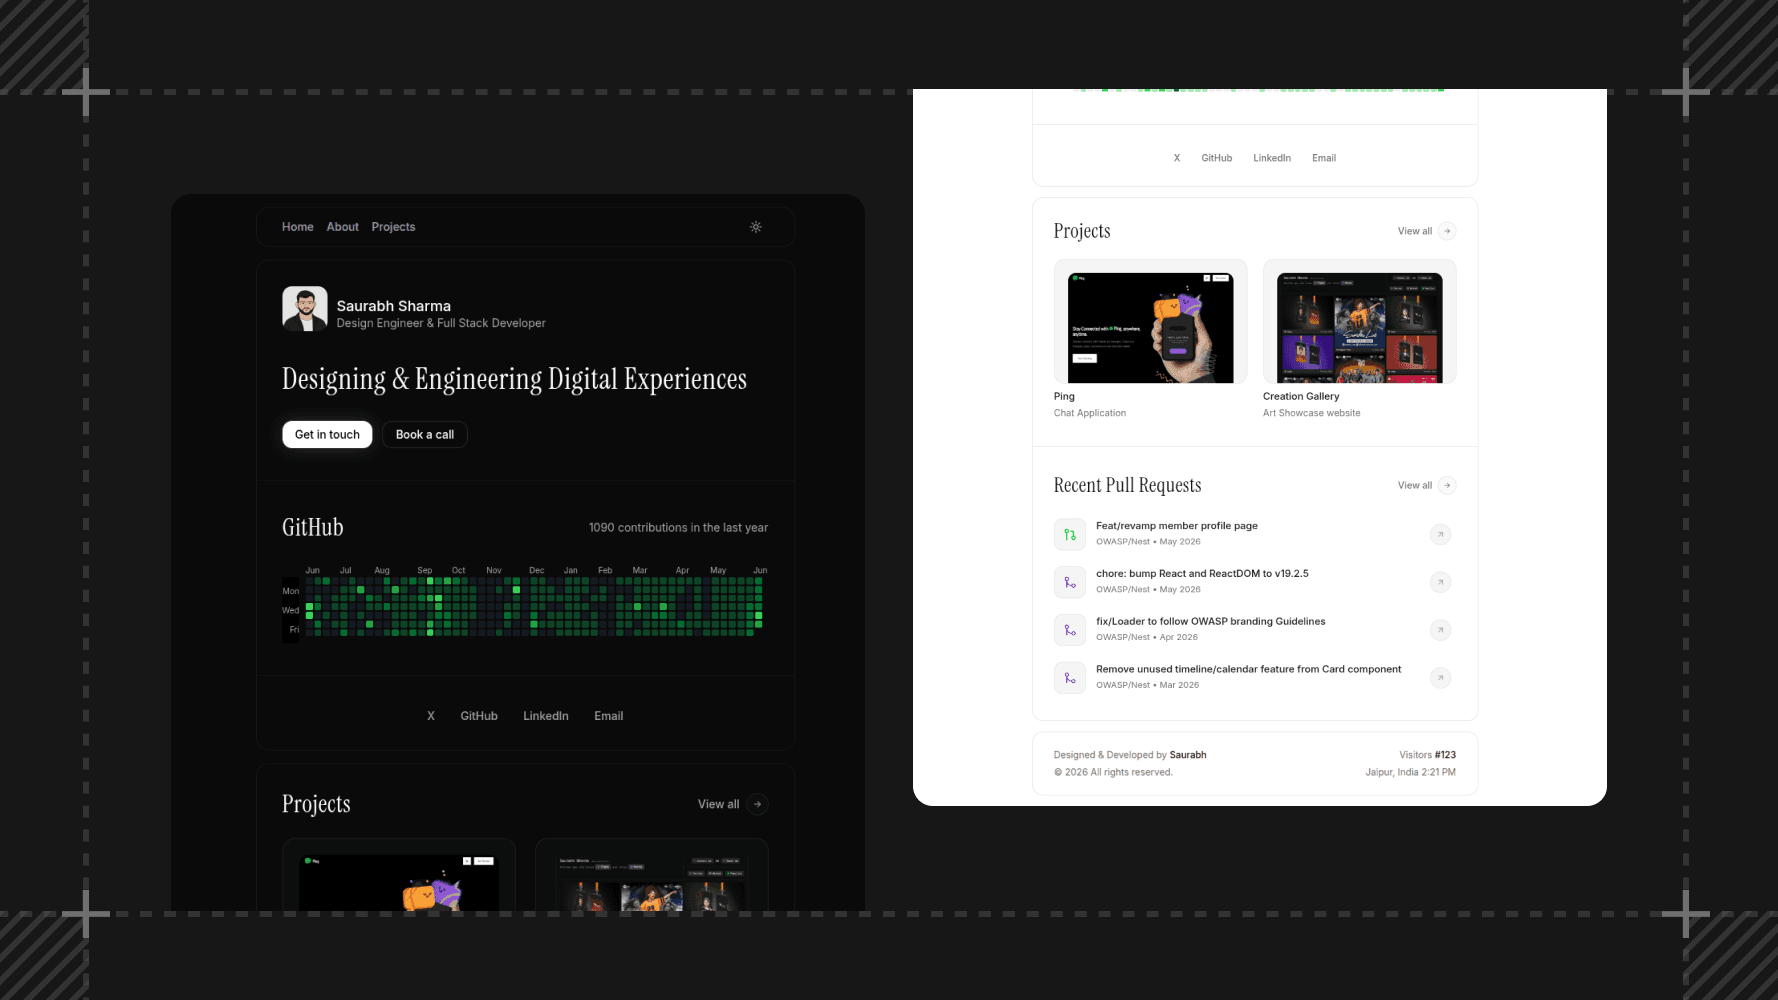Click the Ping project title
Image resolution: width=1778 pixels, height=1000 pixels.
pos(1064,396)
